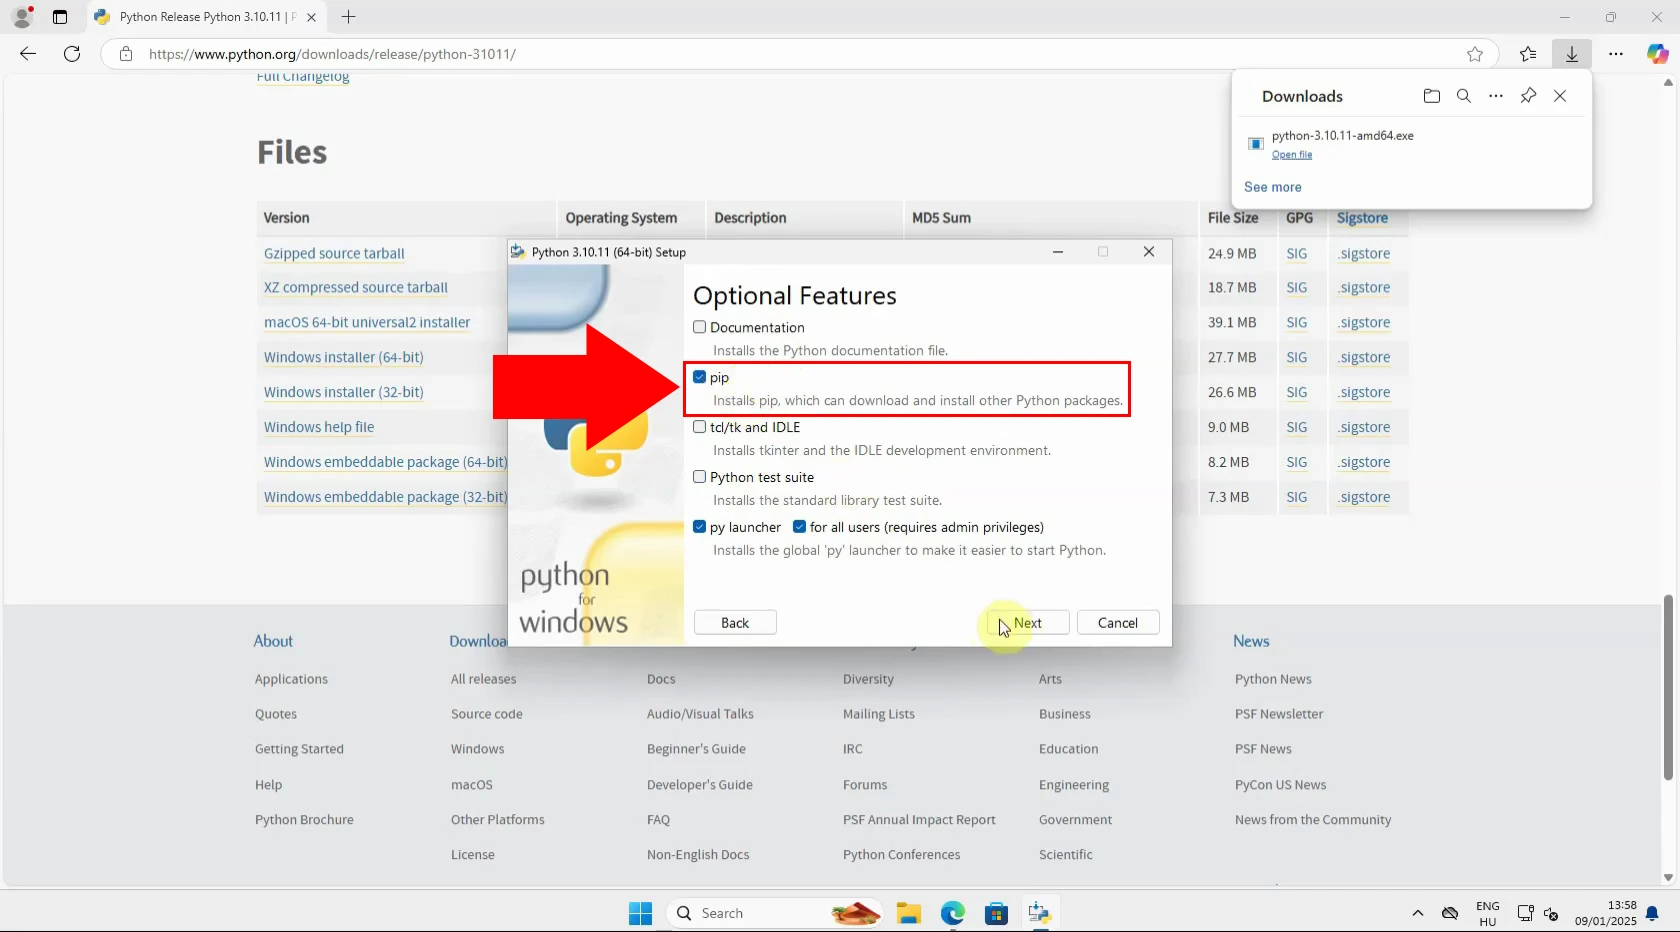Open the ENG HU language indicator

coord(1488,913)
